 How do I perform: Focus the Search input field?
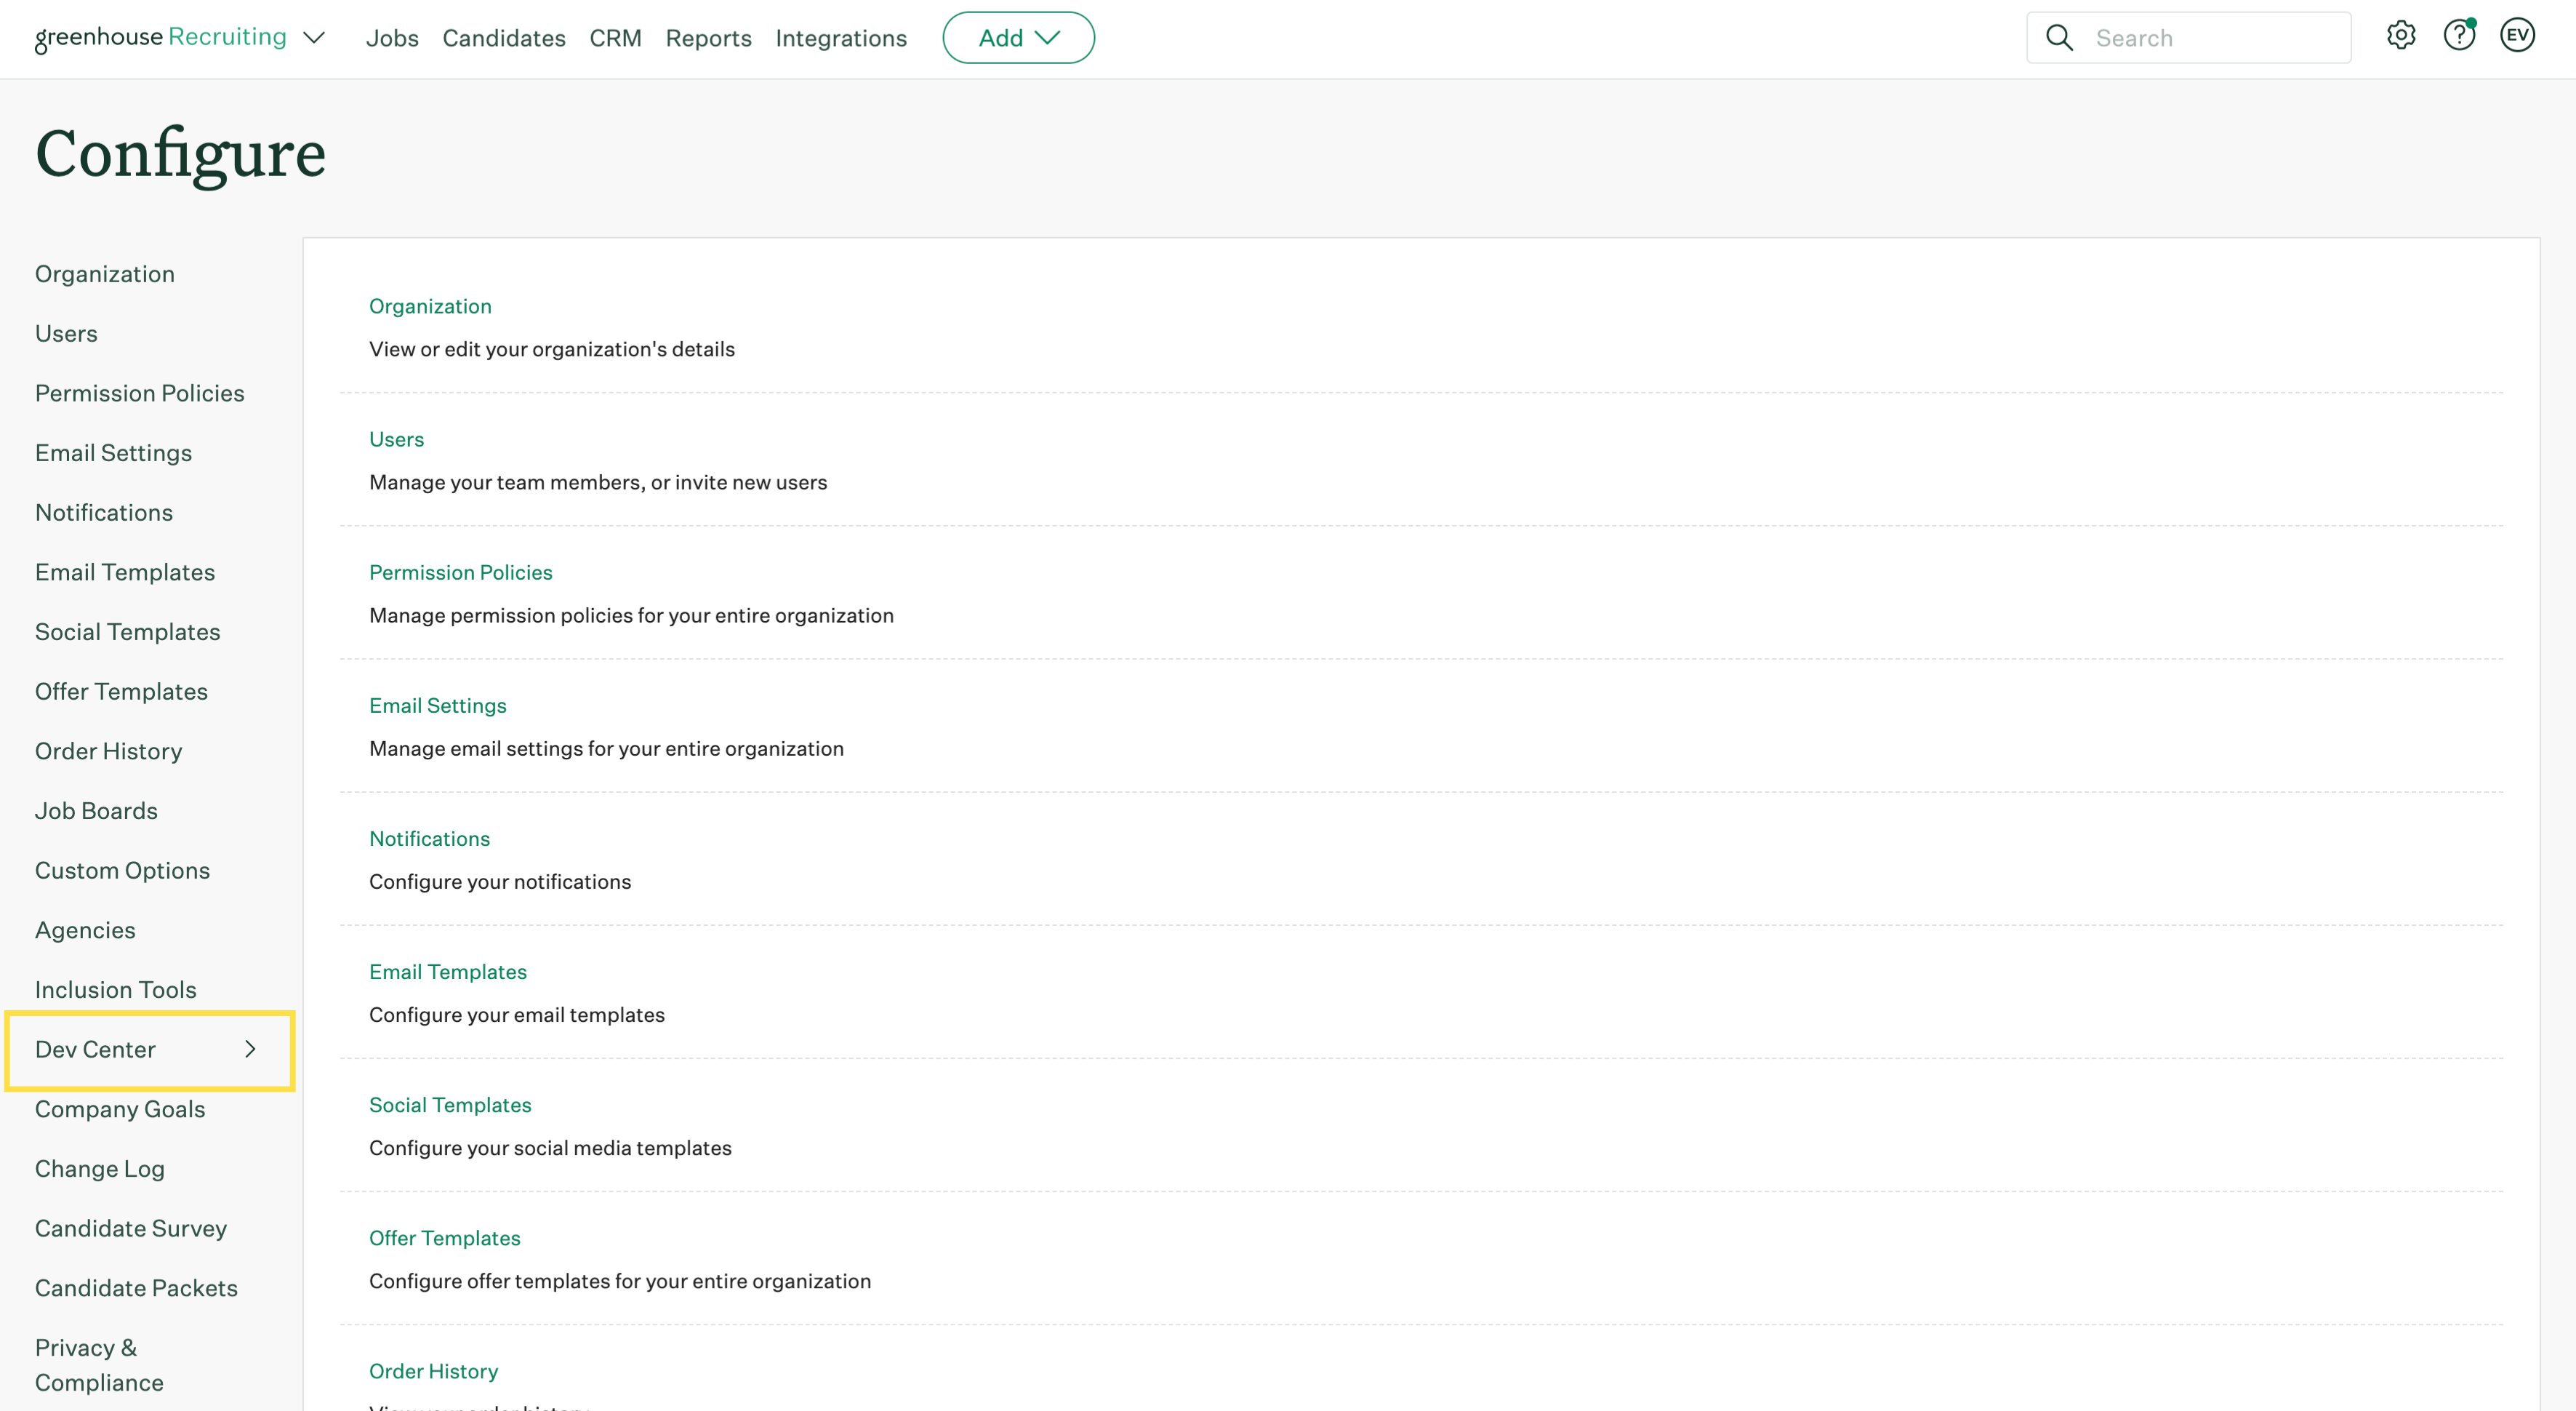click(2210, 38)
